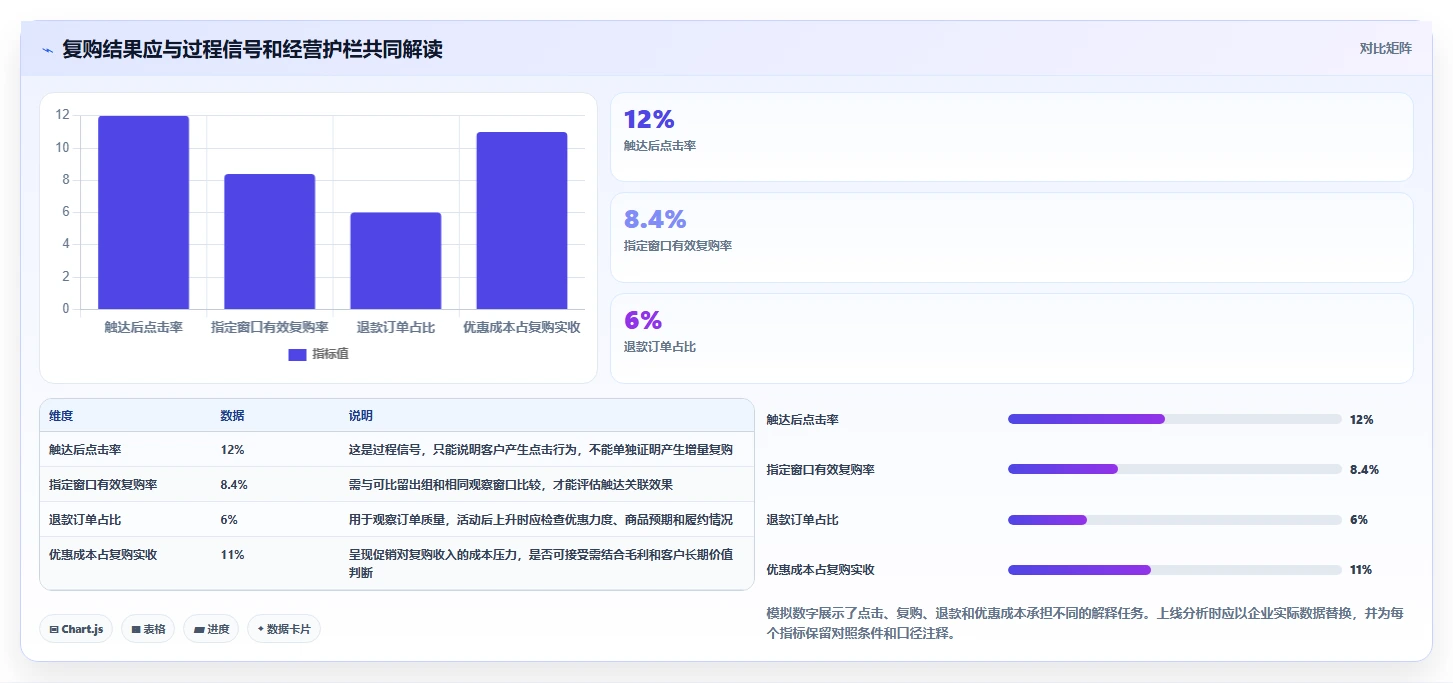Click the 6% data card value
The image size is (1453, 683).
[x=643, y=320]
